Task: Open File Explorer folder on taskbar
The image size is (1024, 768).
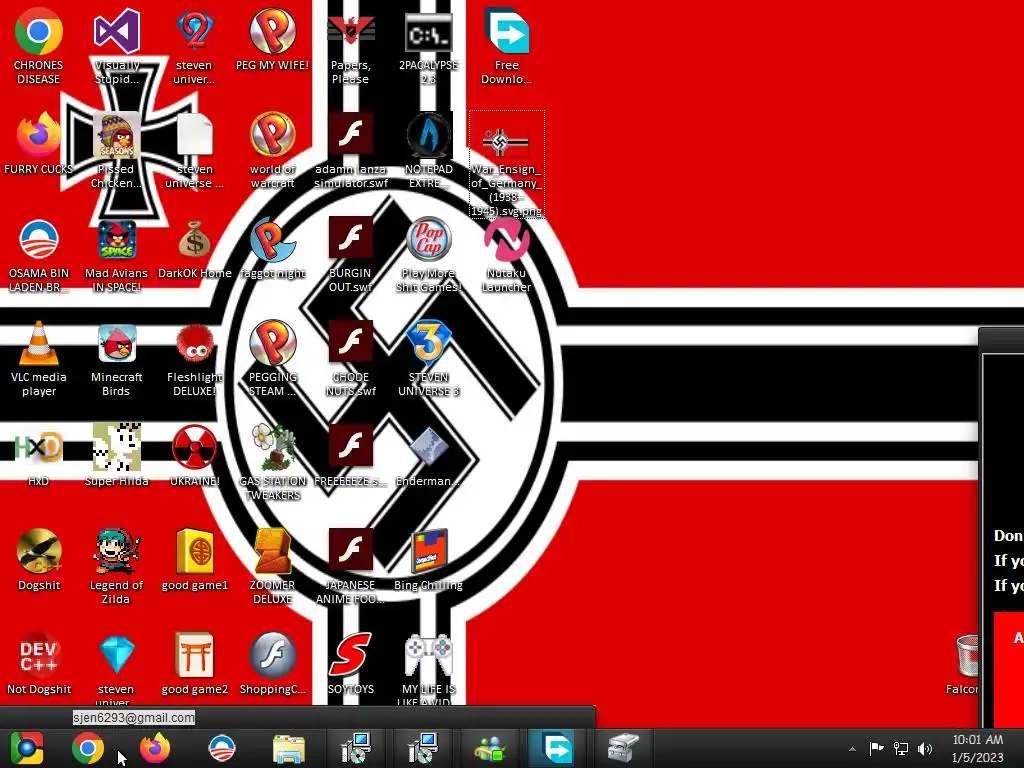Action: pos(289,748)
